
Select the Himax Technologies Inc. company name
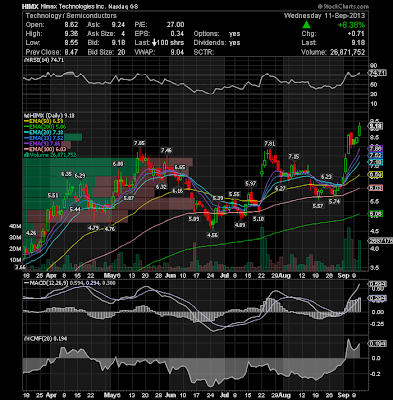[73, 6]
